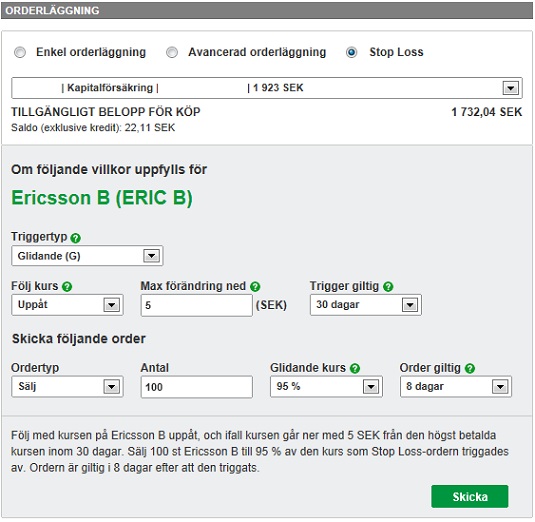This screenshot has width=535, height=522.
Task: Show help for Följ kurs
Action: point(67,287)
